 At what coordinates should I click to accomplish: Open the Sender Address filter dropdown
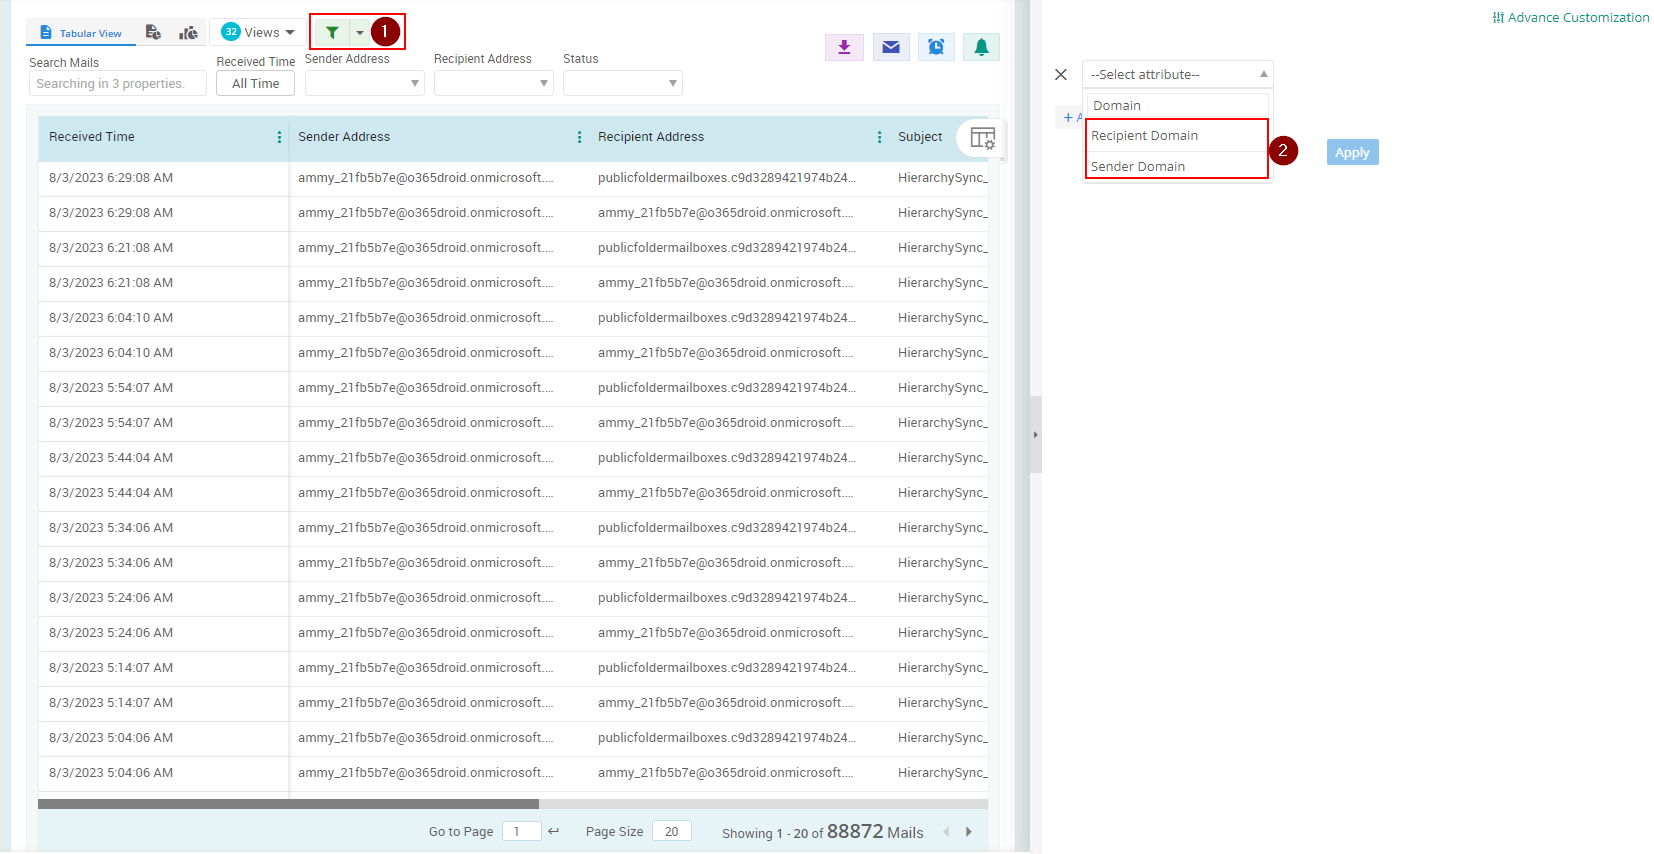pyautogui.click(x=364, y=83)
